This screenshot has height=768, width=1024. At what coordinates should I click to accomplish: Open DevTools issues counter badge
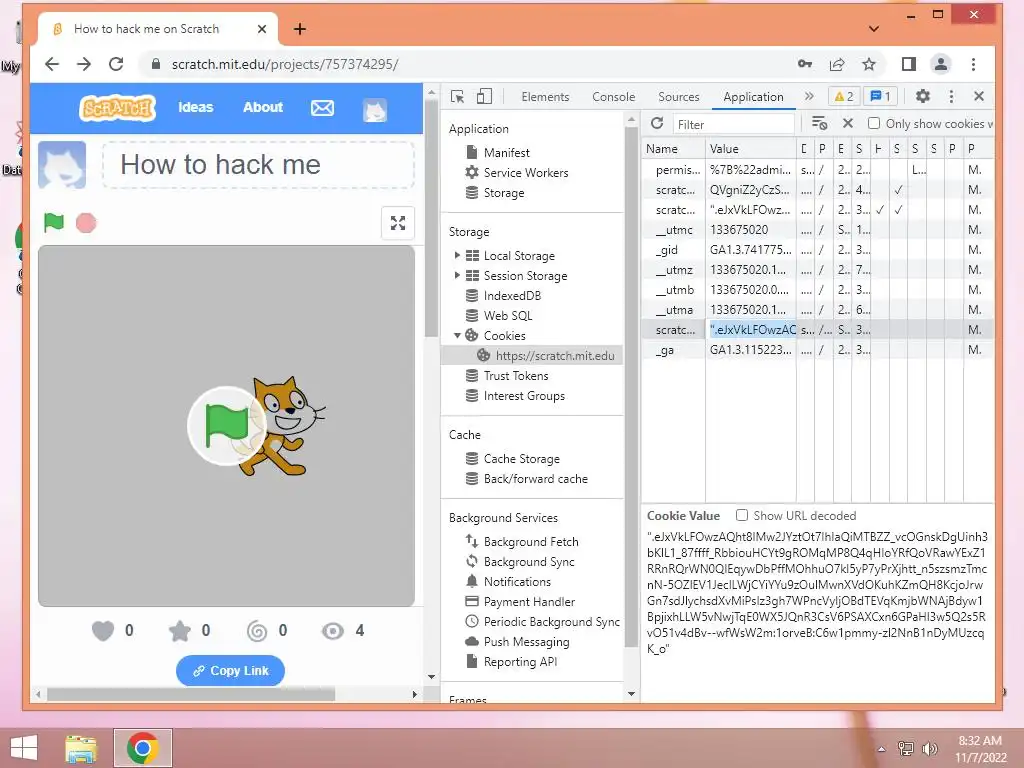[x=880, y=97]
